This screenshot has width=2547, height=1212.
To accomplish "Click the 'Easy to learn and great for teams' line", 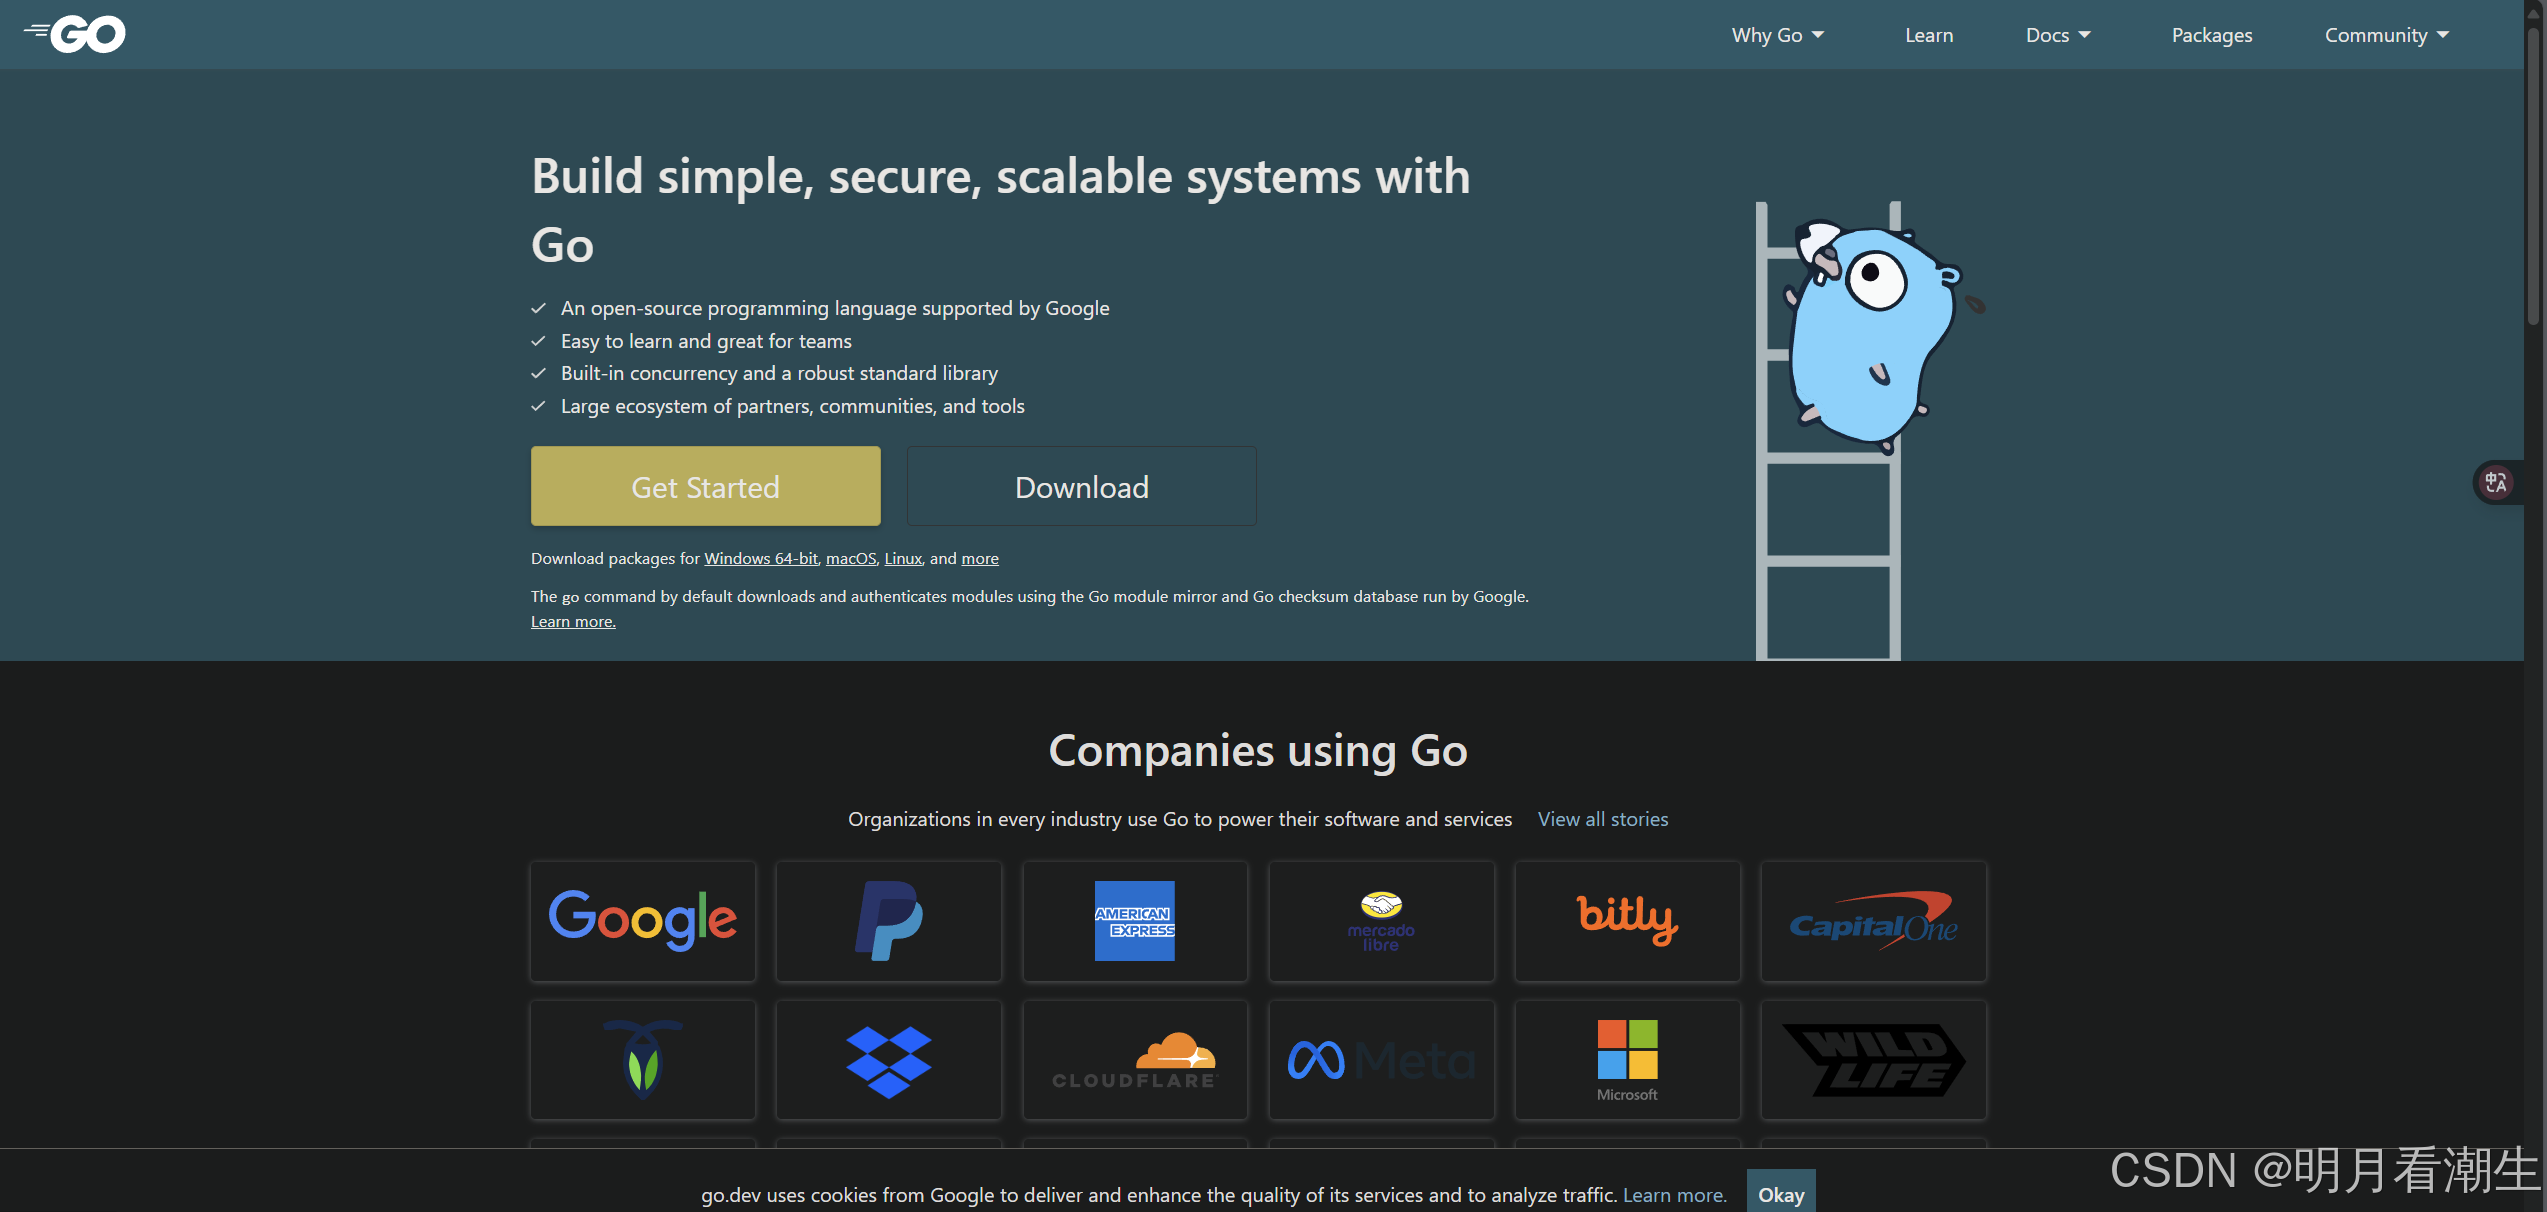I will tap(706, 341).
